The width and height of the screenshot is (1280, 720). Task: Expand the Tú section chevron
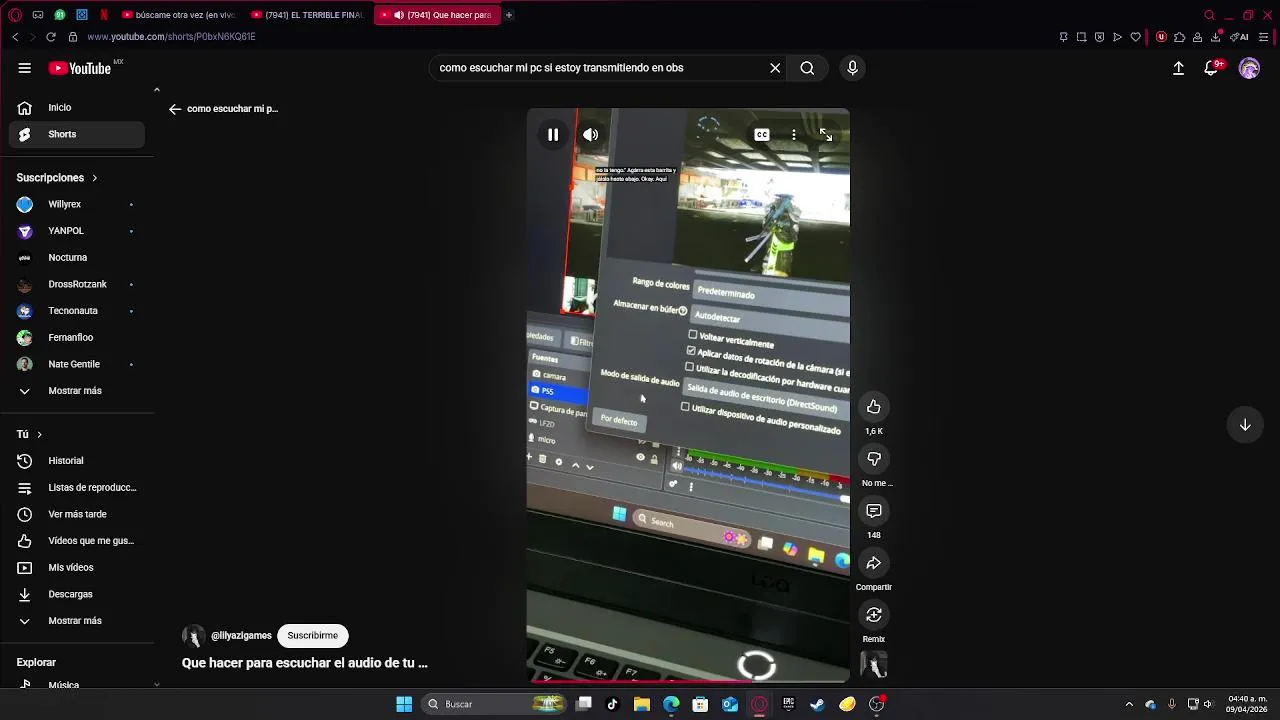[x=39, y=435]
